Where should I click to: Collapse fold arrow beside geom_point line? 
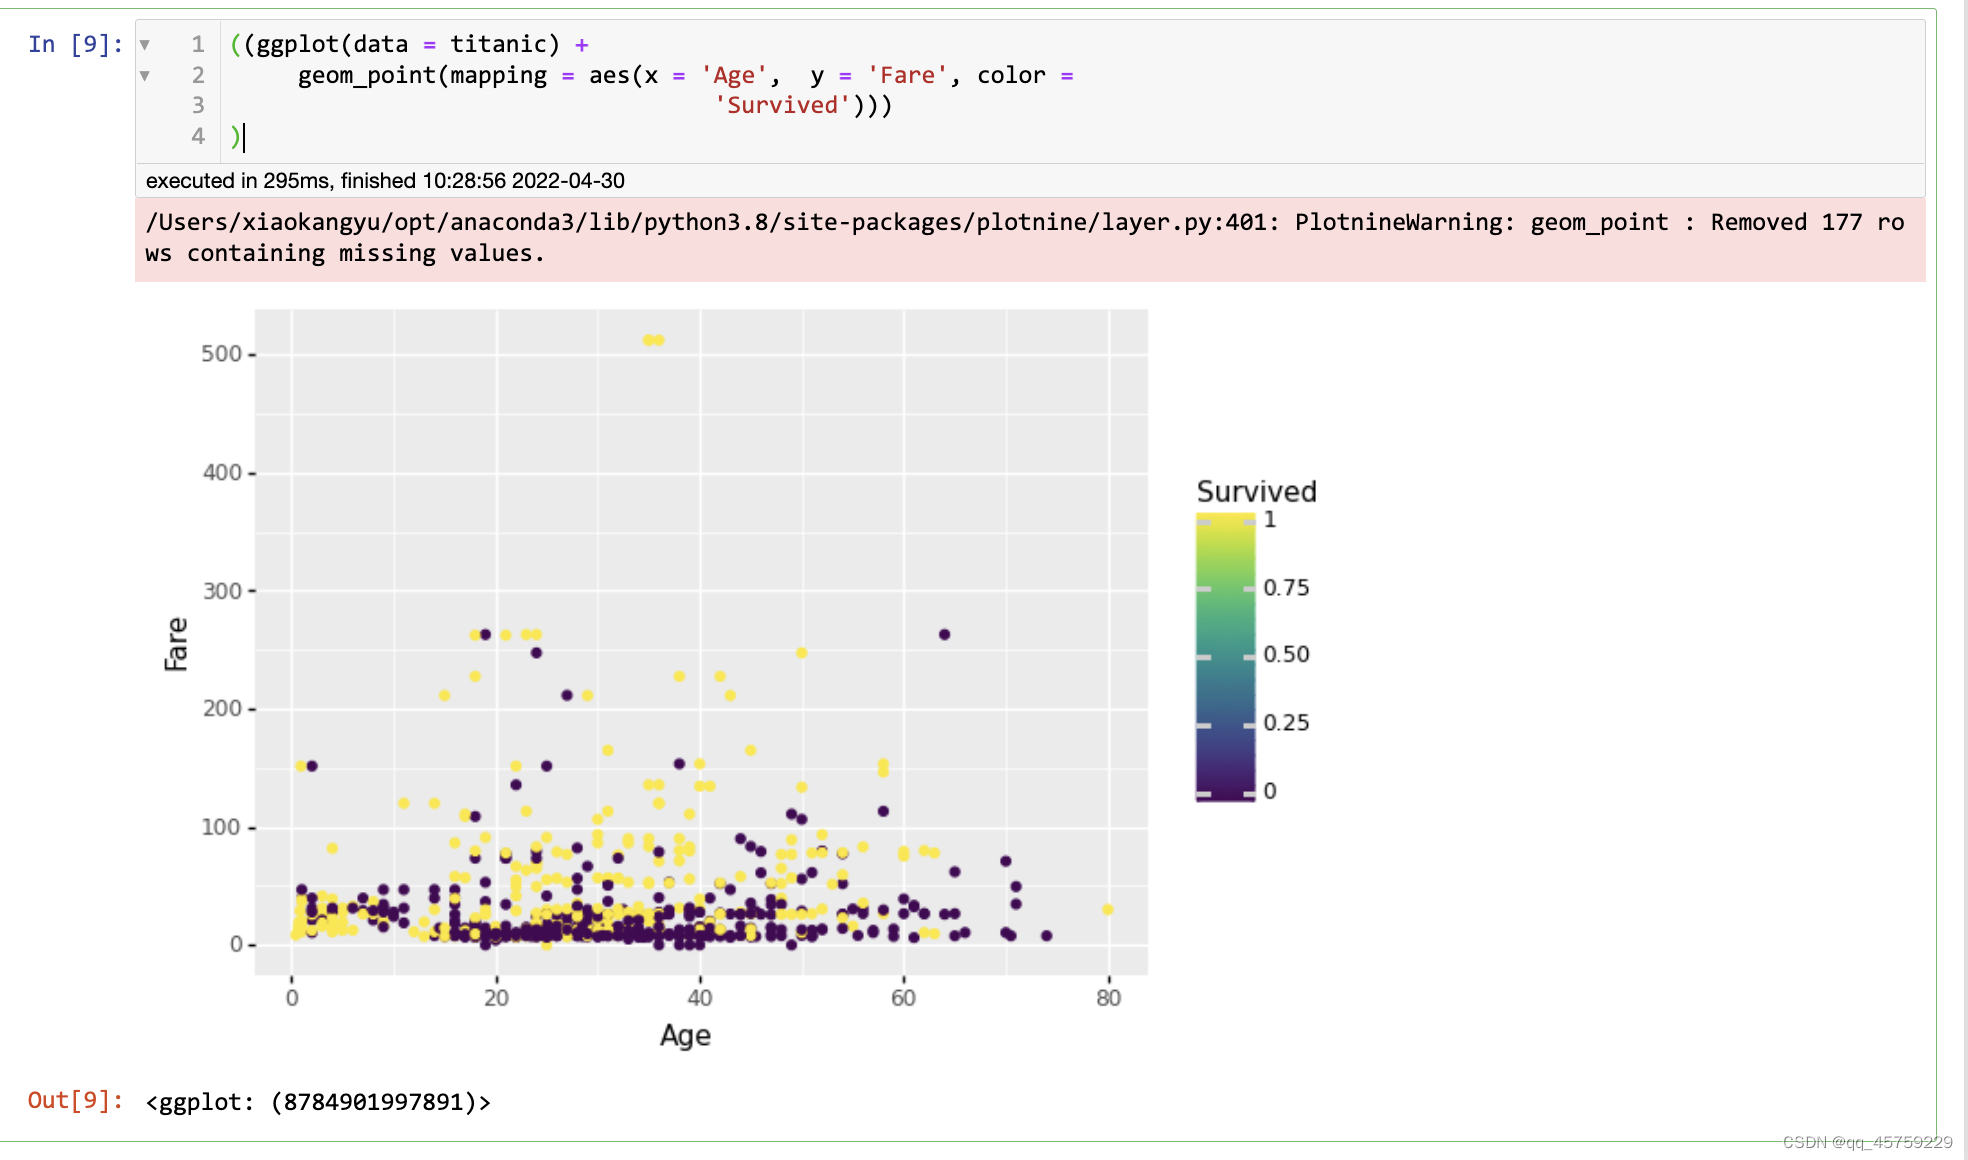tap(145, 76)
